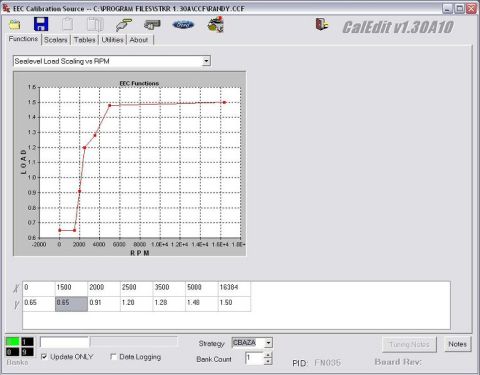Click the white status input box
This screenshot has width=480, height=375.
pos(65,342)
